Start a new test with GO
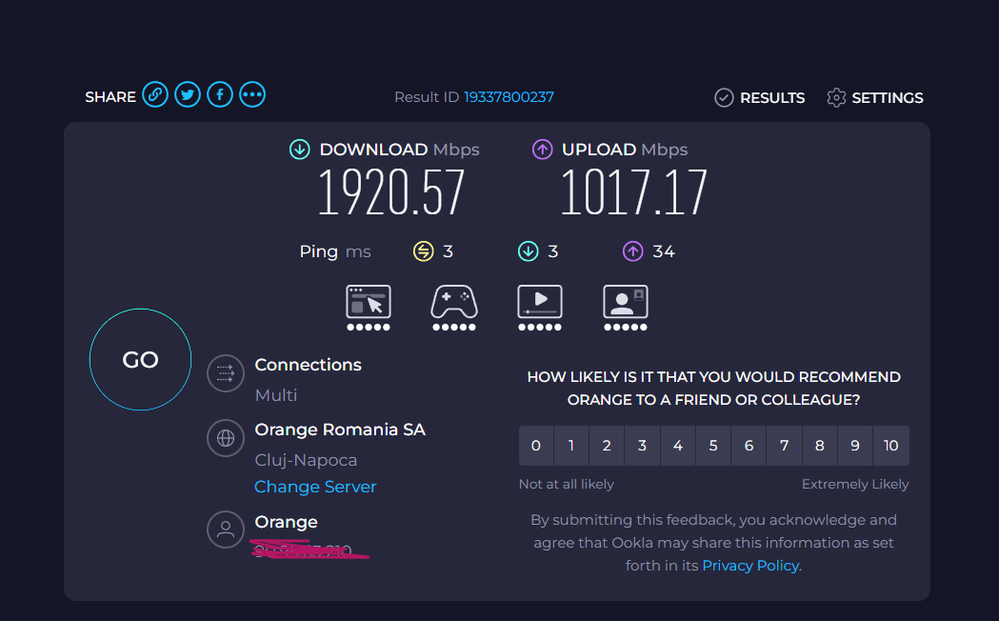This screenshot has height=621, width=999. click(x=140, y=360)
